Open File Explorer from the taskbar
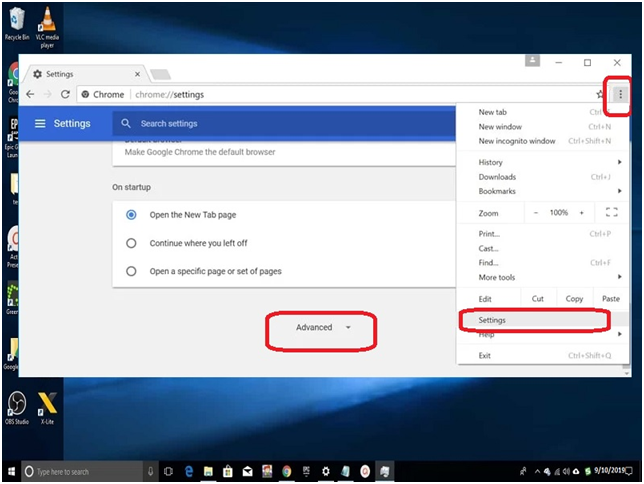Image resolution: width=644 pixels, height=484 pixels. (x=208, y=471)
